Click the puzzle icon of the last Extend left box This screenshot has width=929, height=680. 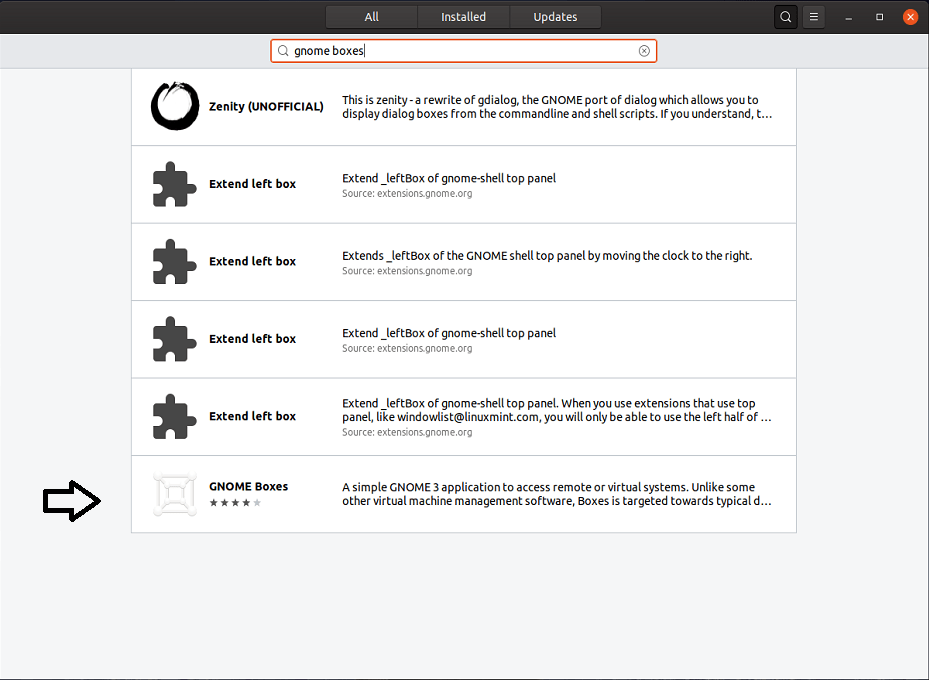coord(174,416)
